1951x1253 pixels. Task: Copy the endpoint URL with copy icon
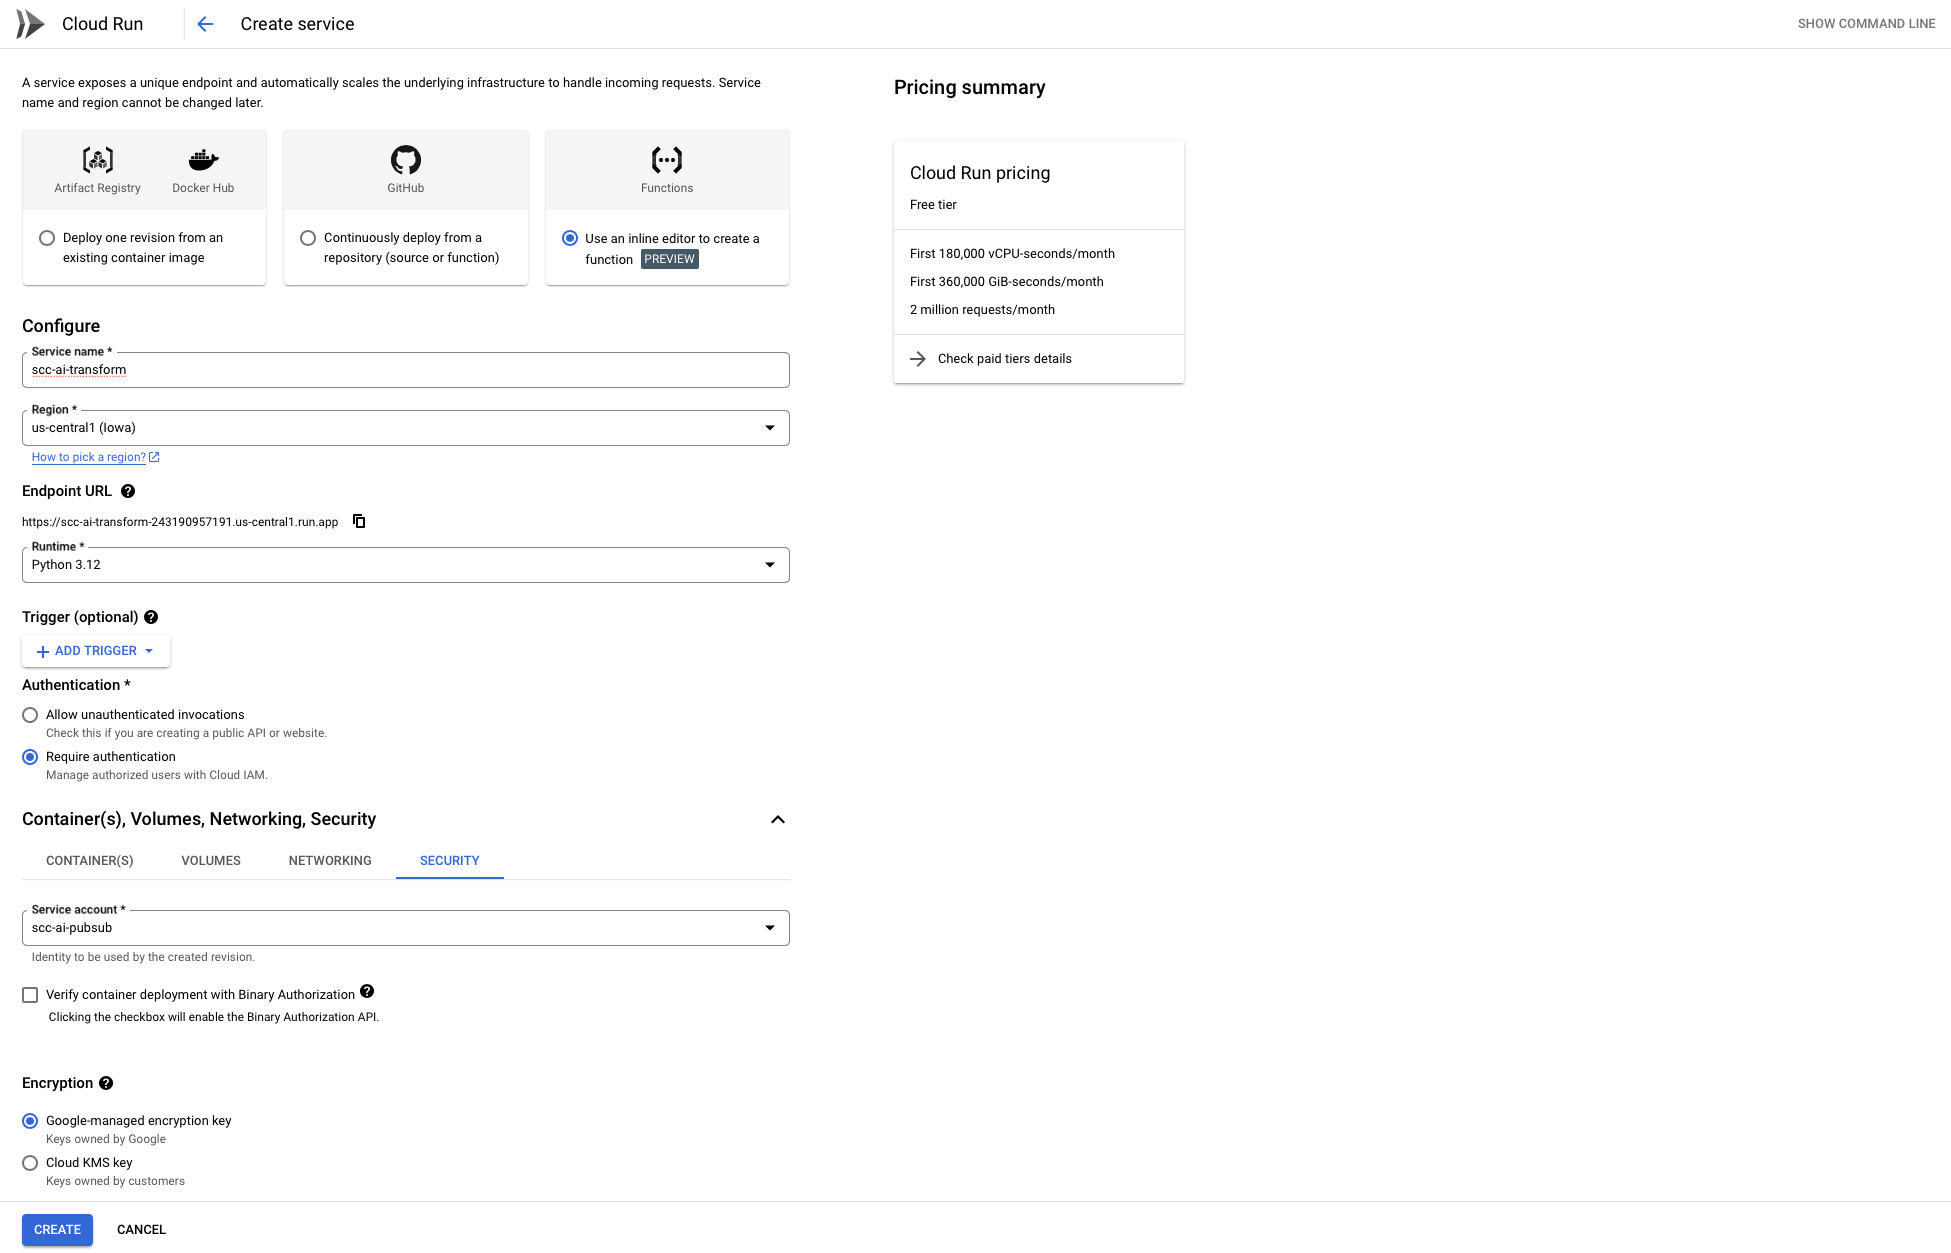359,521
